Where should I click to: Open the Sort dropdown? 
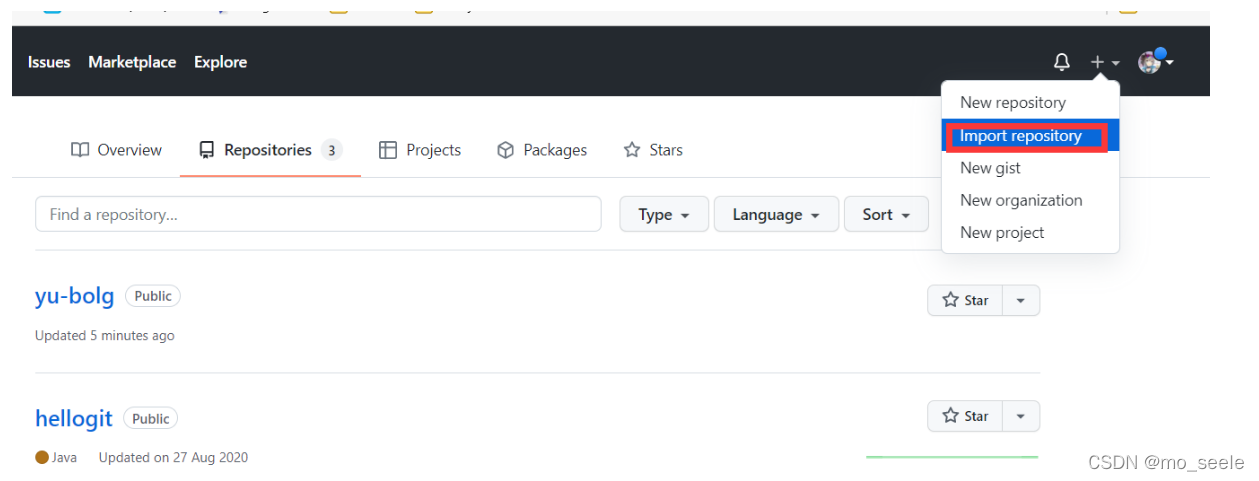887,214
